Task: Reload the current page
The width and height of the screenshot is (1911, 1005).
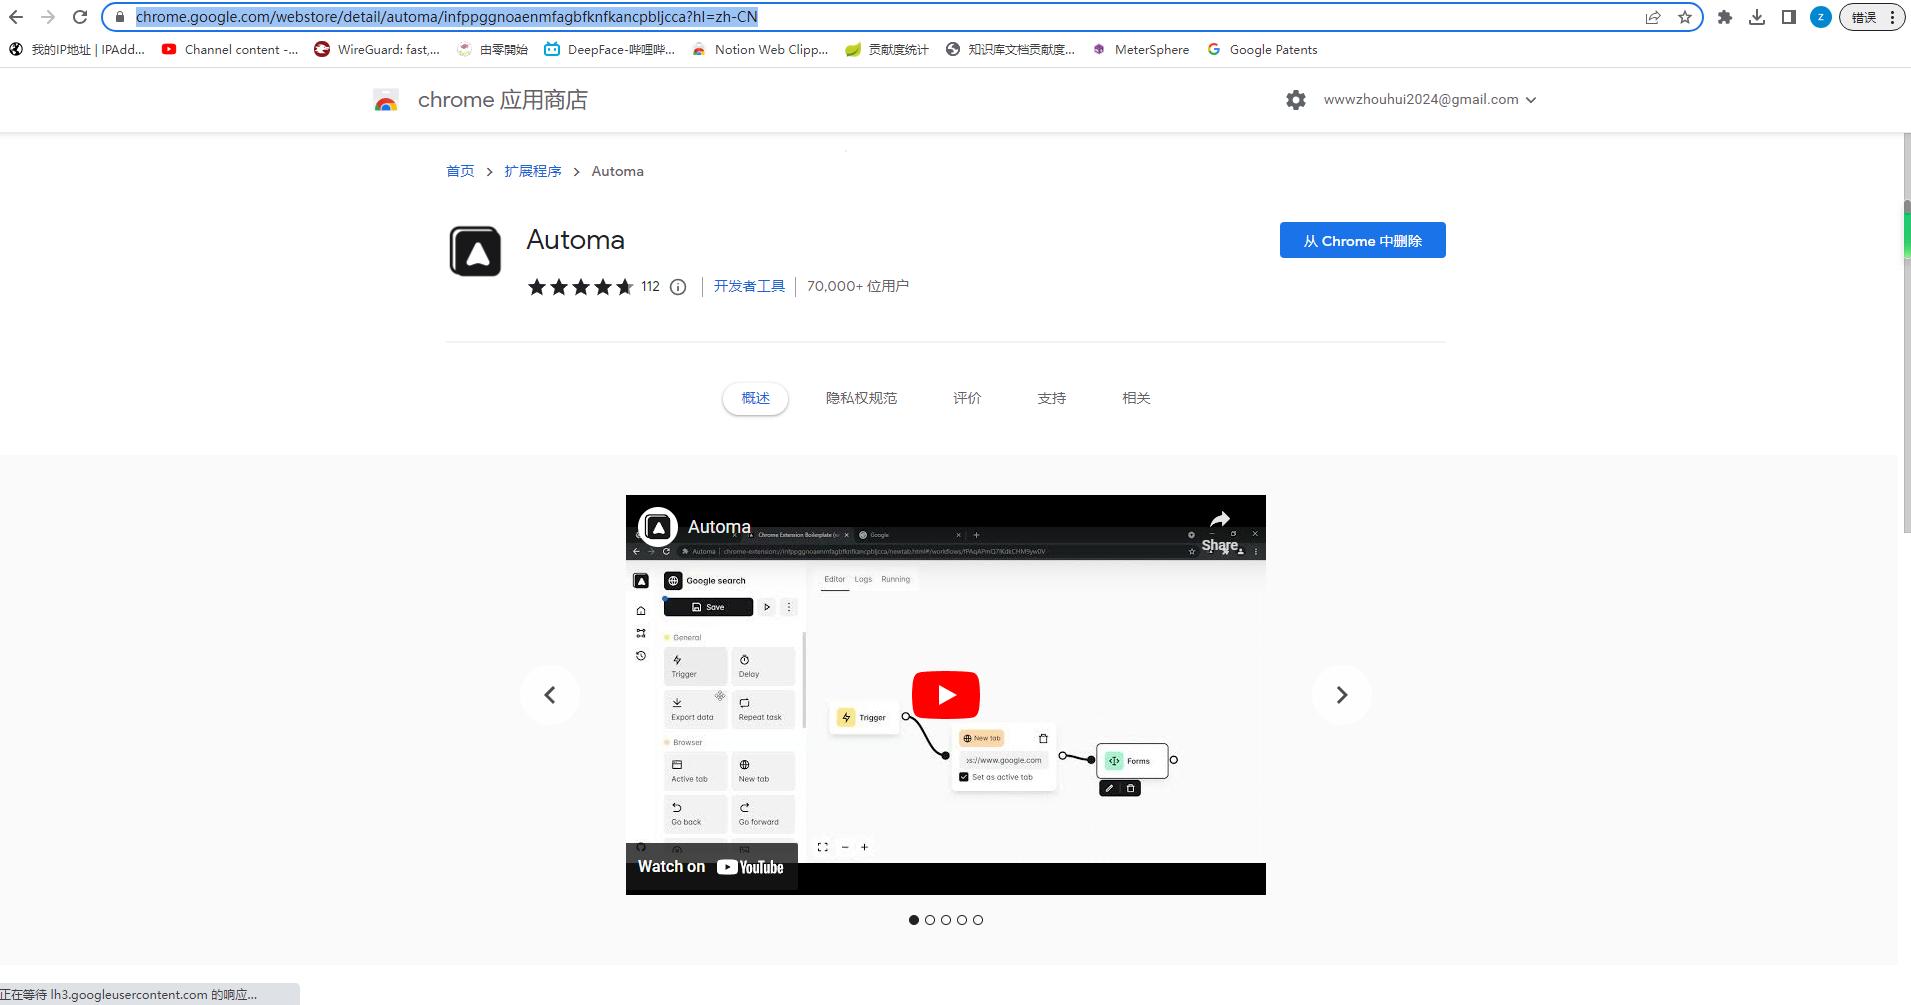Action: coord(78,17)
